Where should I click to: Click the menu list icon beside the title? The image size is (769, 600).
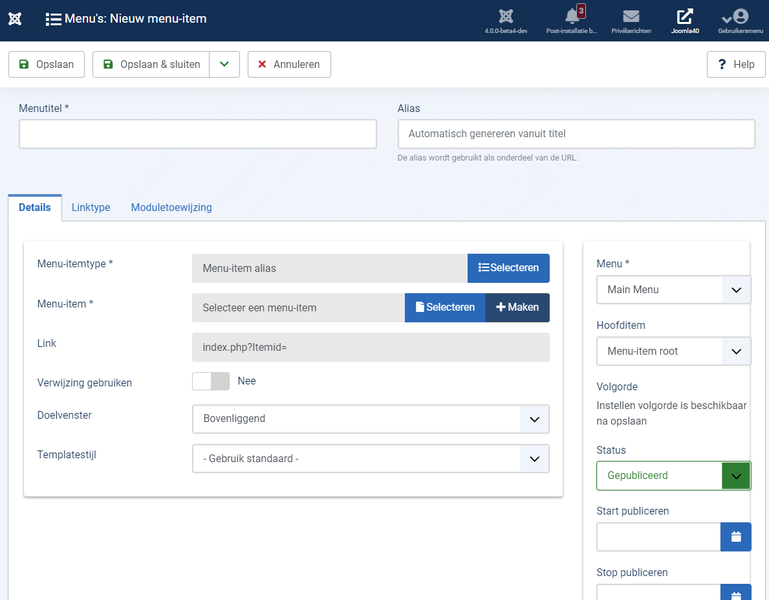(53, 19)
